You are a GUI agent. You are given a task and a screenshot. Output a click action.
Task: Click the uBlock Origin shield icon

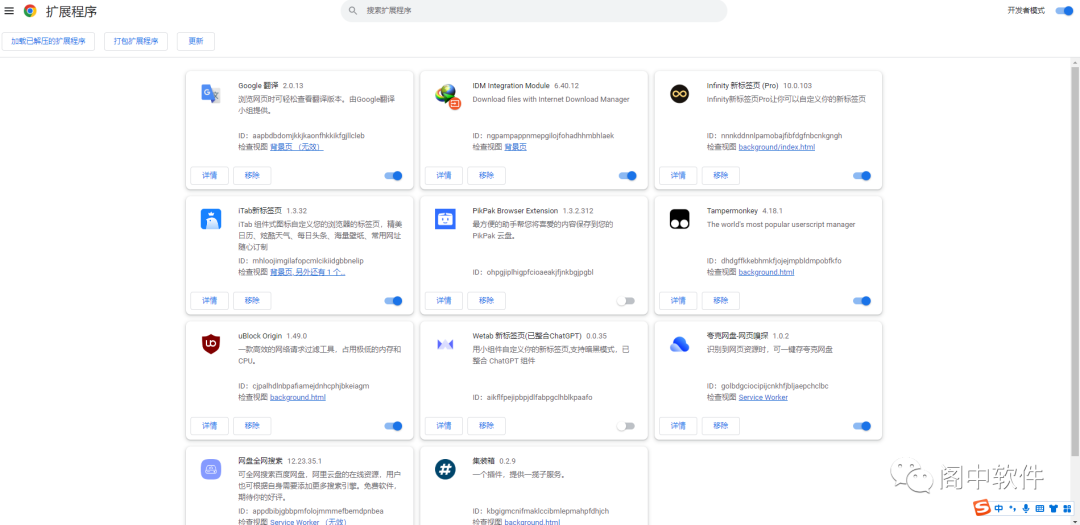click(210, 344)
